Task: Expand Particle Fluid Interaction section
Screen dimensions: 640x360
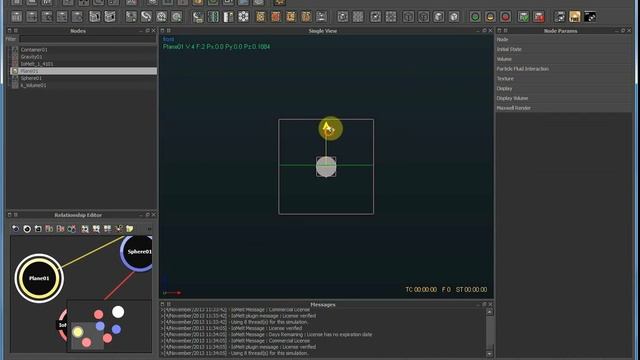Action: [564, 69]
